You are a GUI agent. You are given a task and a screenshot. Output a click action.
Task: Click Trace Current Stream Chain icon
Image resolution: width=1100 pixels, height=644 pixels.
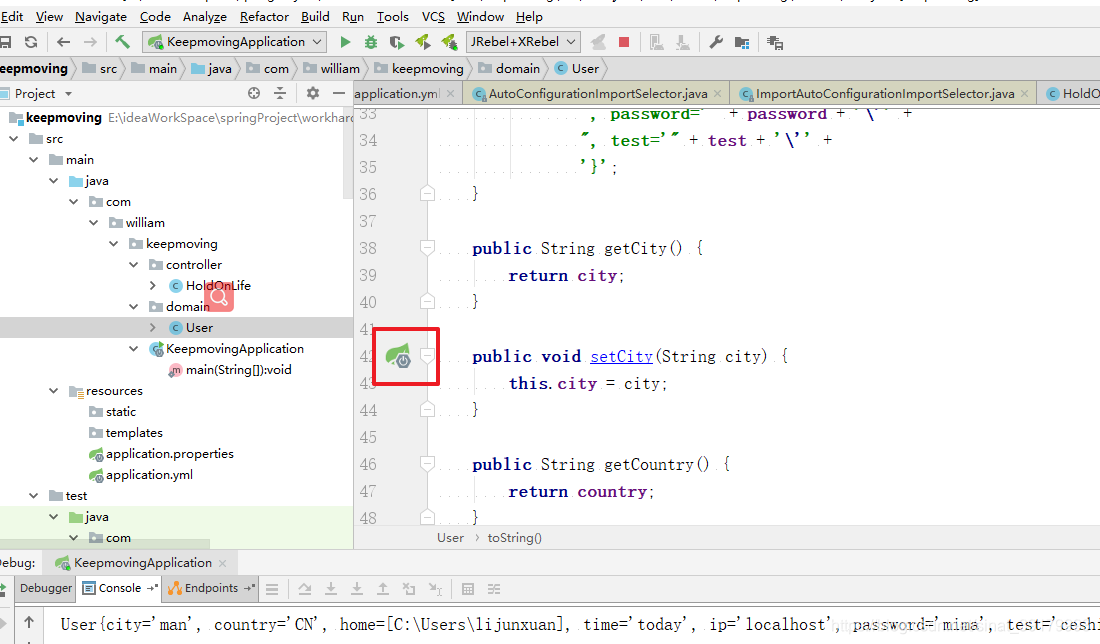coord(494,589)
